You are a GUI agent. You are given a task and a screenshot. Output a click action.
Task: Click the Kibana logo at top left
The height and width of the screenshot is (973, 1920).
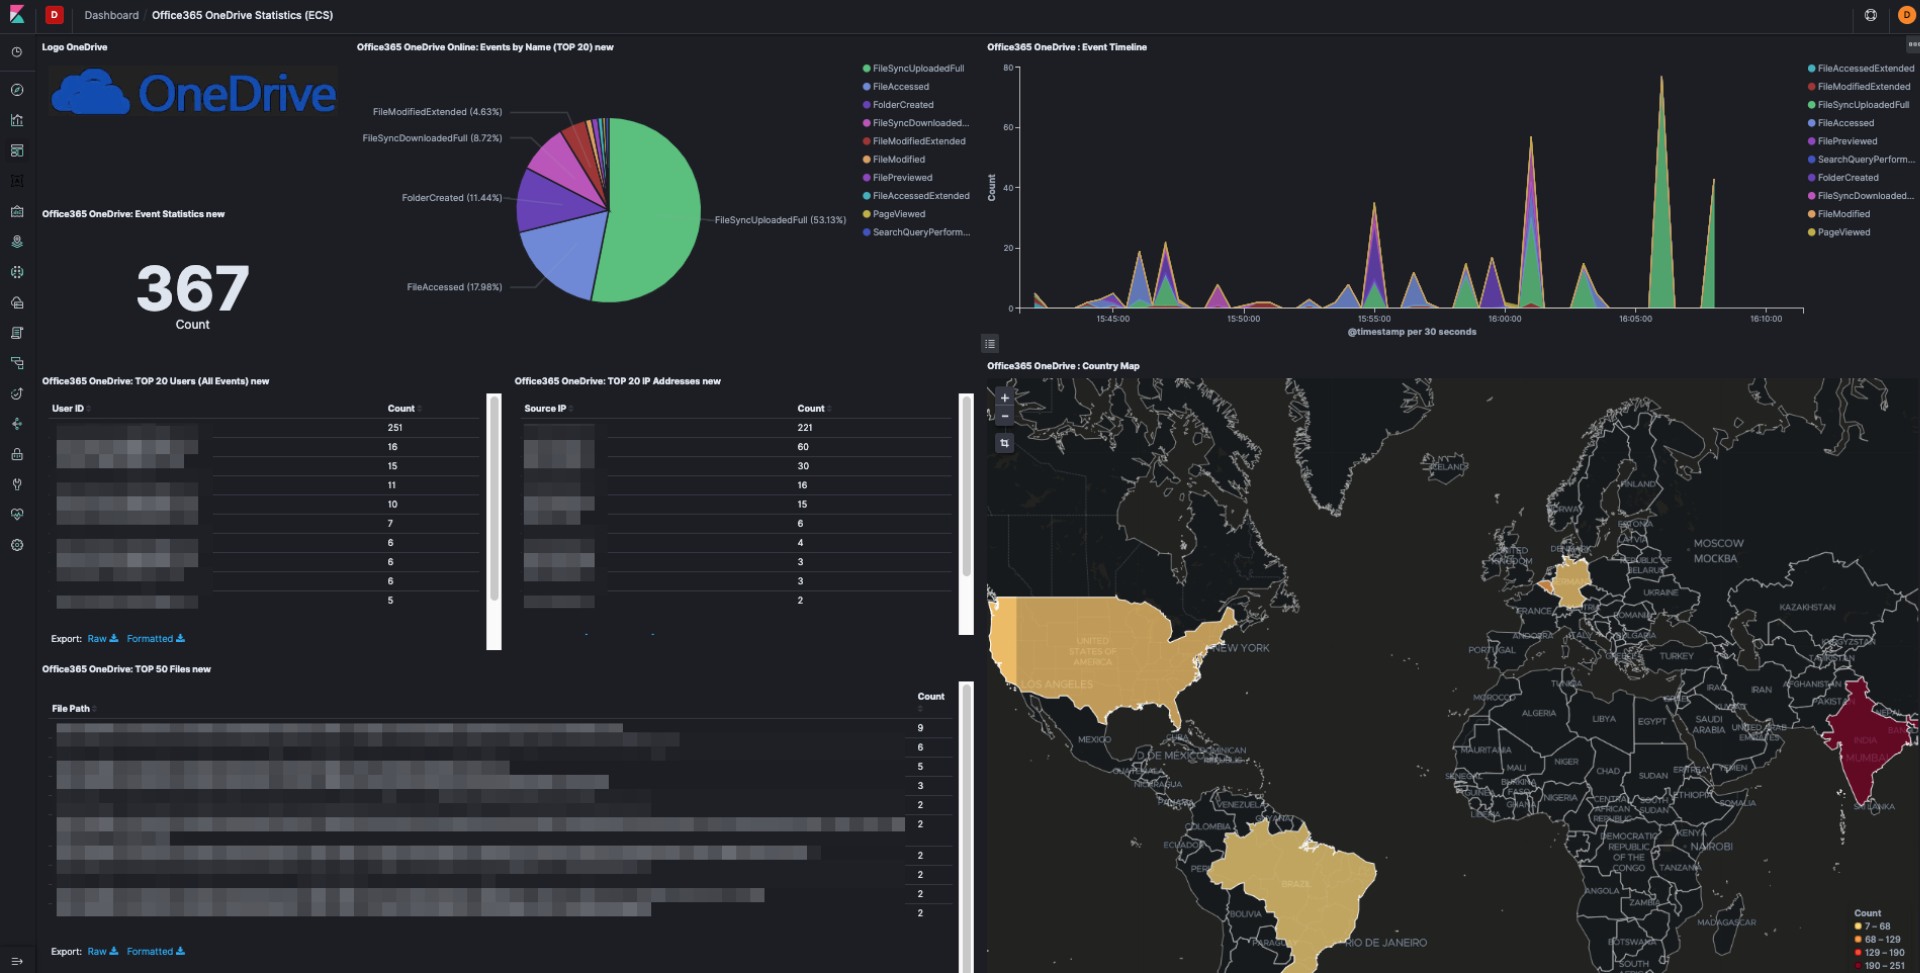(x=17, y=15)
